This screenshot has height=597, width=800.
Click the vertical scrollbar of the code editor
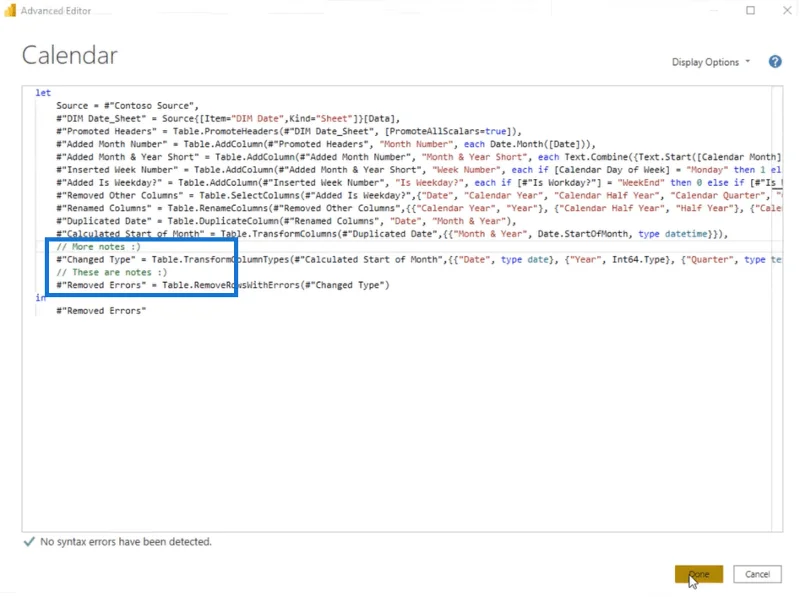coord(777,309)
